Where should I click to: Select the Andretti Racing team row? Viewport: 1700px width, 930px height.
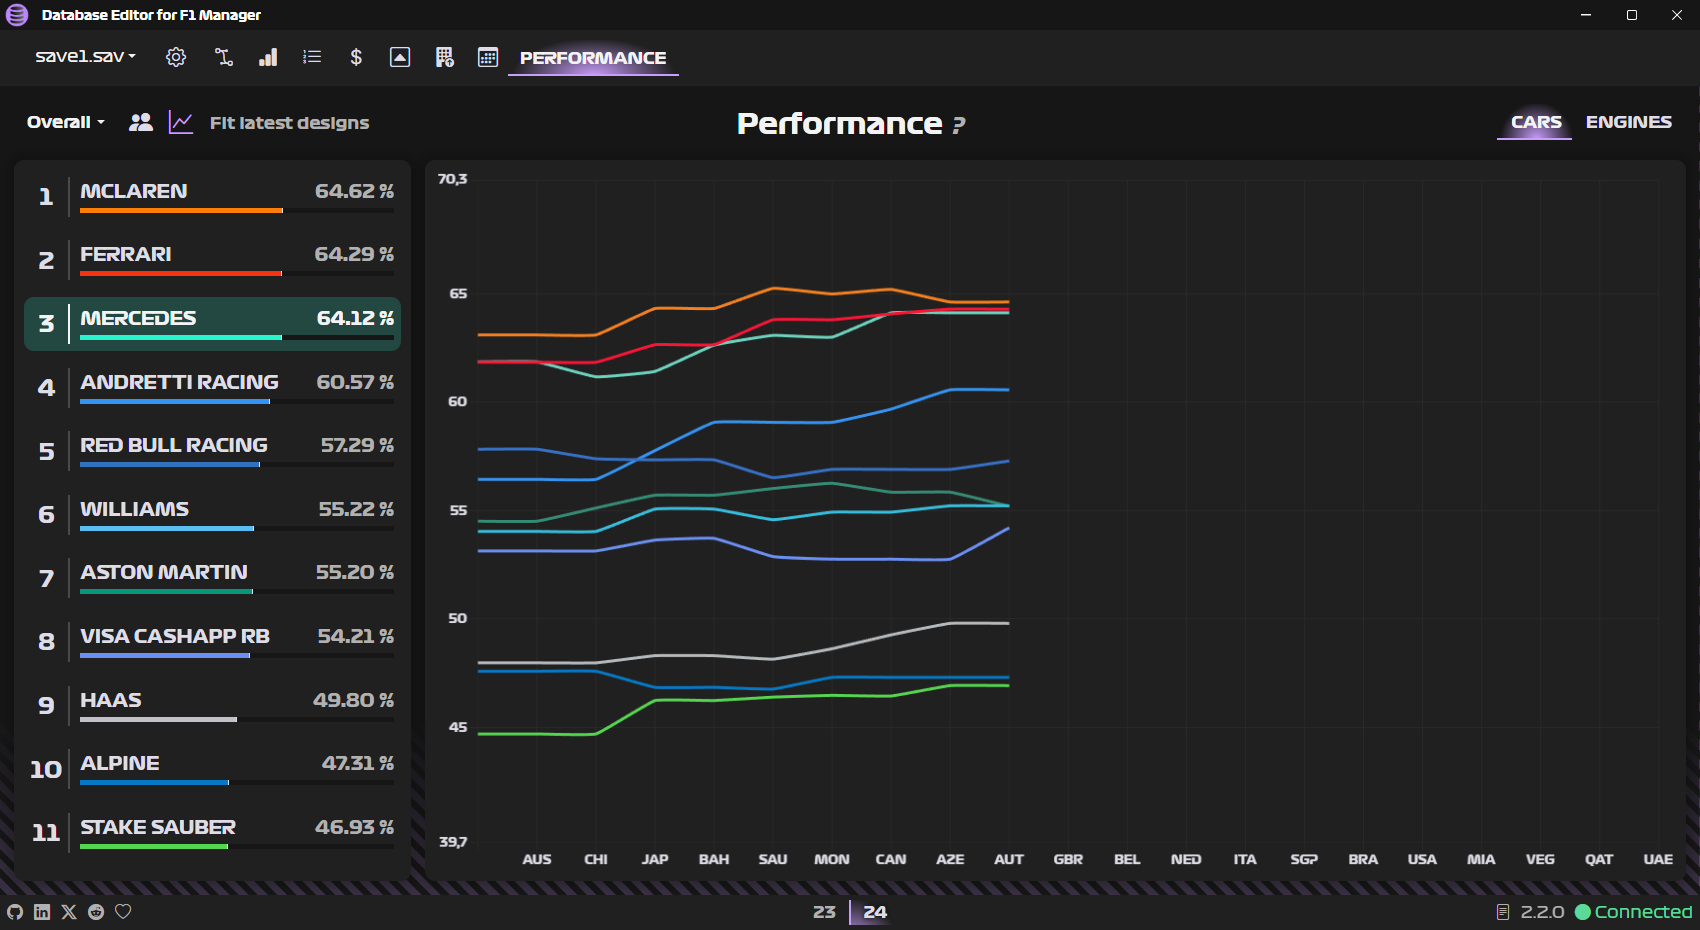pos(213,387)
